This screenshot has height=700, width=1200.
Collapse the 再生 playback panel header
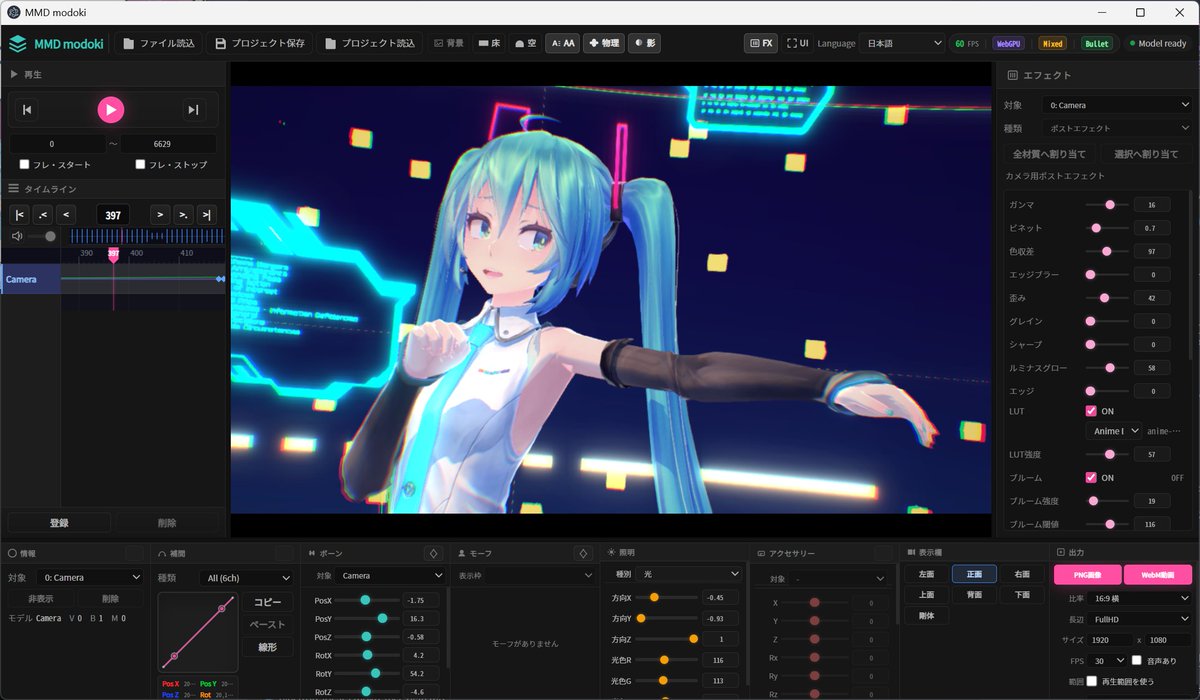[x=113, y=74]
